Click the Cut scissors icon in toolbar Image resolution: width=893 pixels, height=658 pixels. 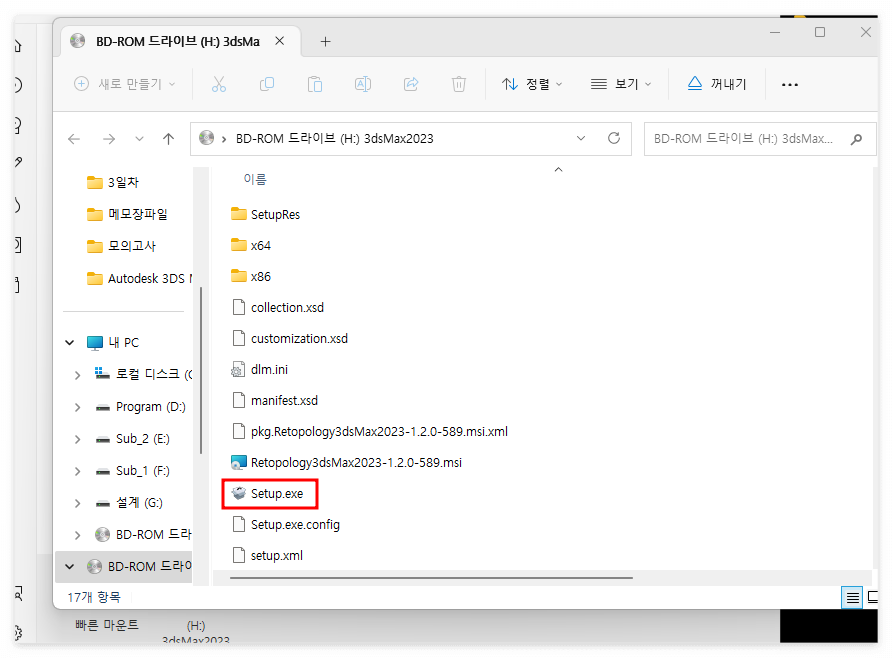click(219, 84)
